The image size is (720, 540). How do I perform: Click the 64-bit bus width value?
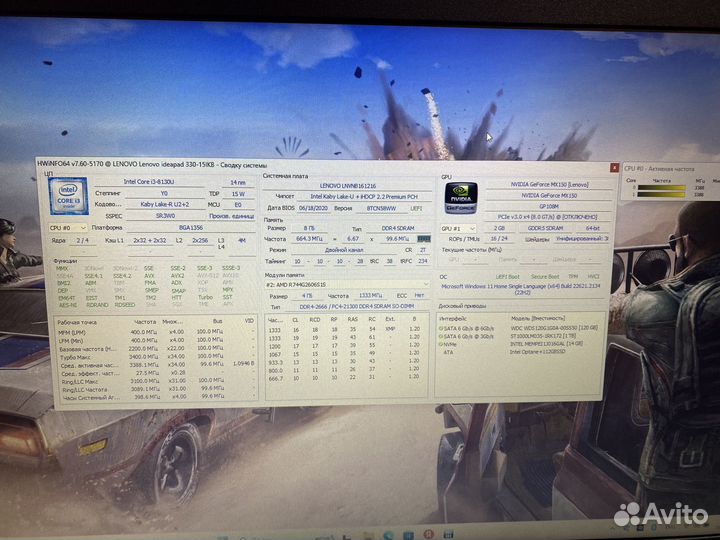[x=592, y=228]
